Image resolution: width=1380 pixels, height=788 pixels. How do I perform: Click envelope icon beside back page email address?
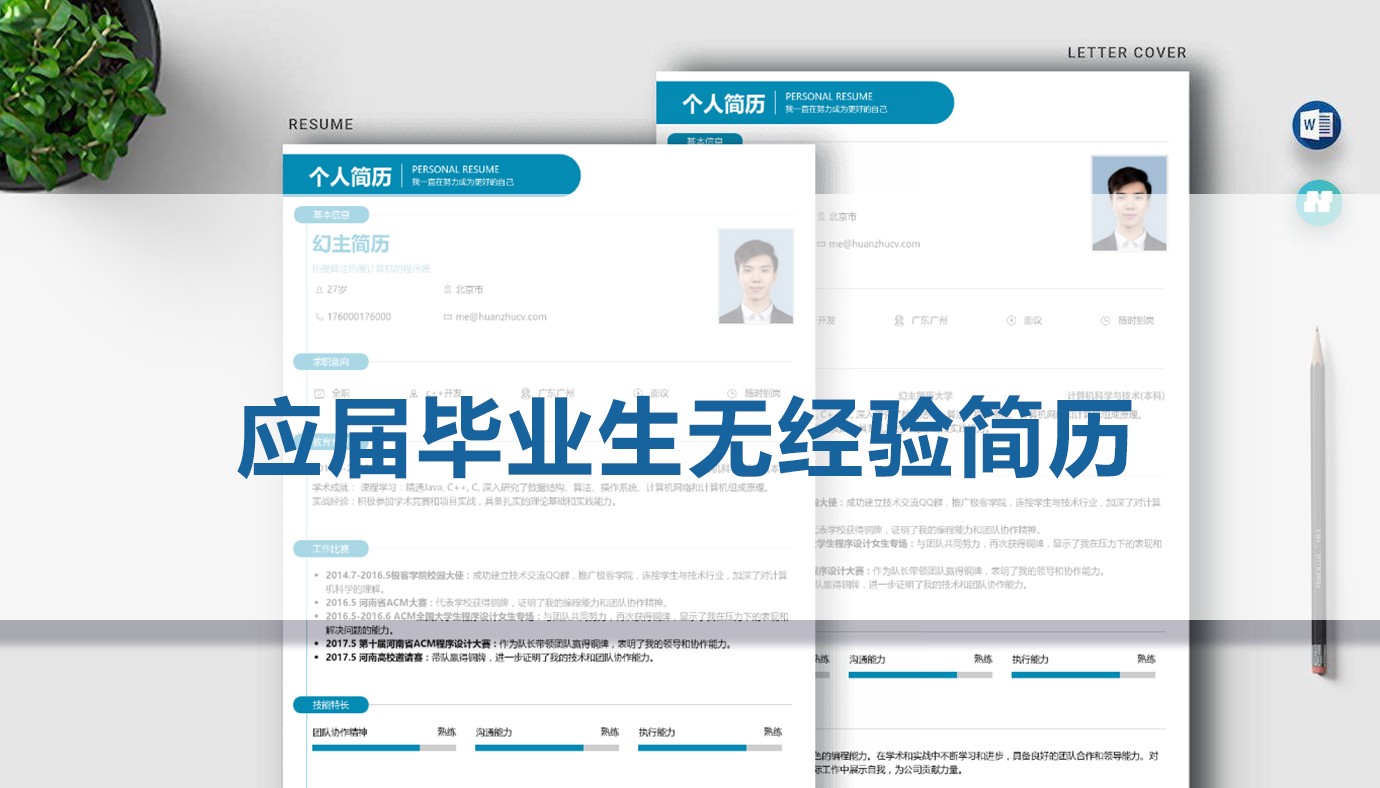(820, 244)
